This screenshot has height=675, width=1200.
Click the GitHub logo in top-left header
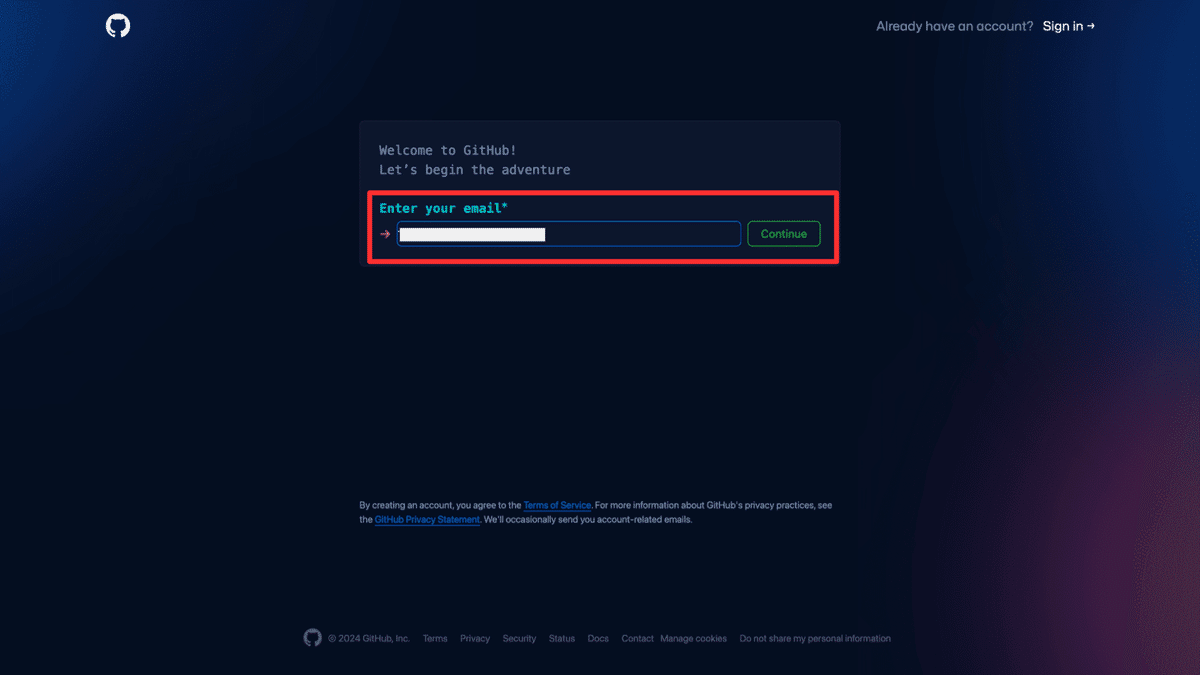tap(118, 26)
